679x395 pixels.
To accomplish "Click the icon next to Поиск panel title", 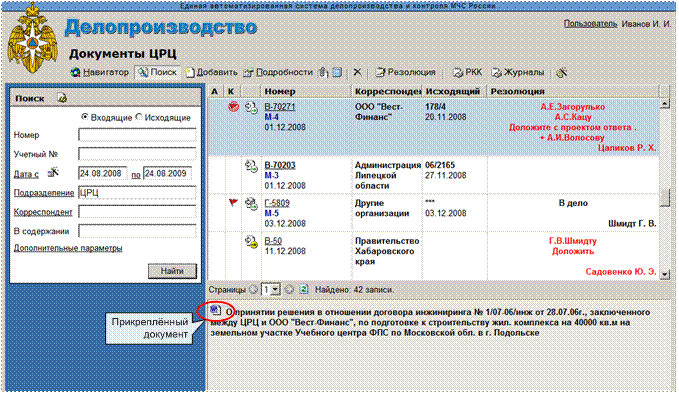I will click(x=62, y=98).
